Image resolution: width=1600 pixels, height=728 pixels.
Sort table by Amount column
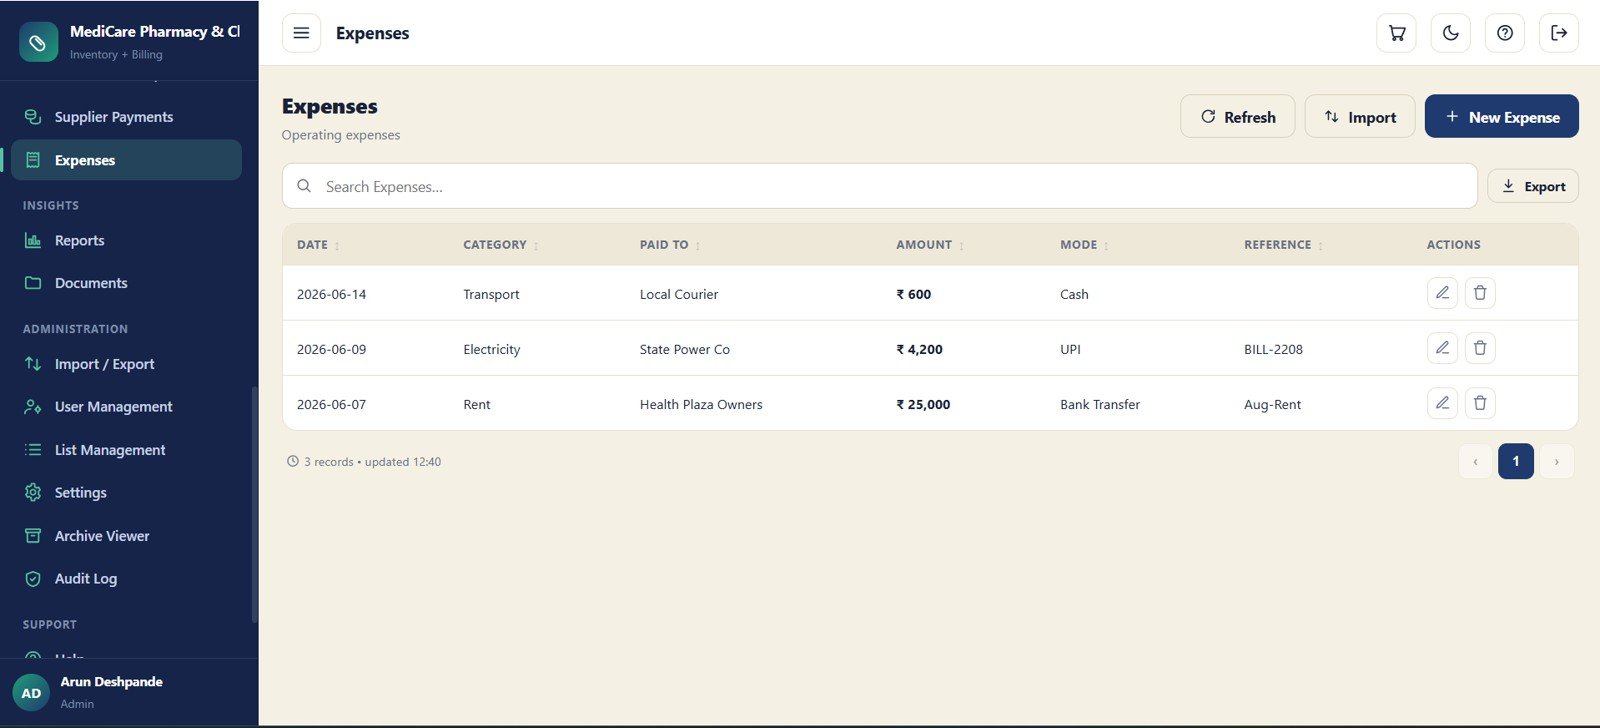[930, 245]
